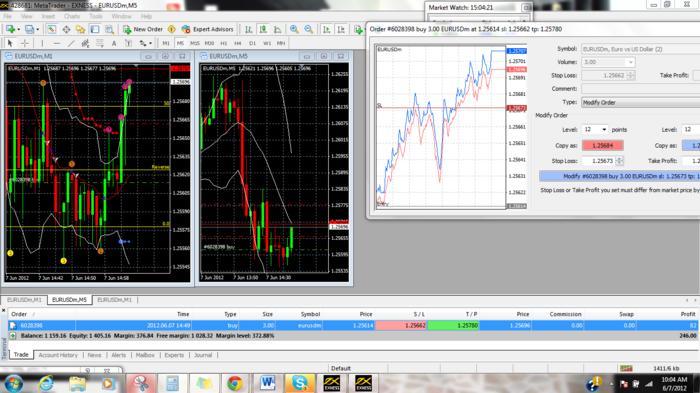
Task: Switch to the EURUSDm,M5 chart tab
Action: pos(70,300)
